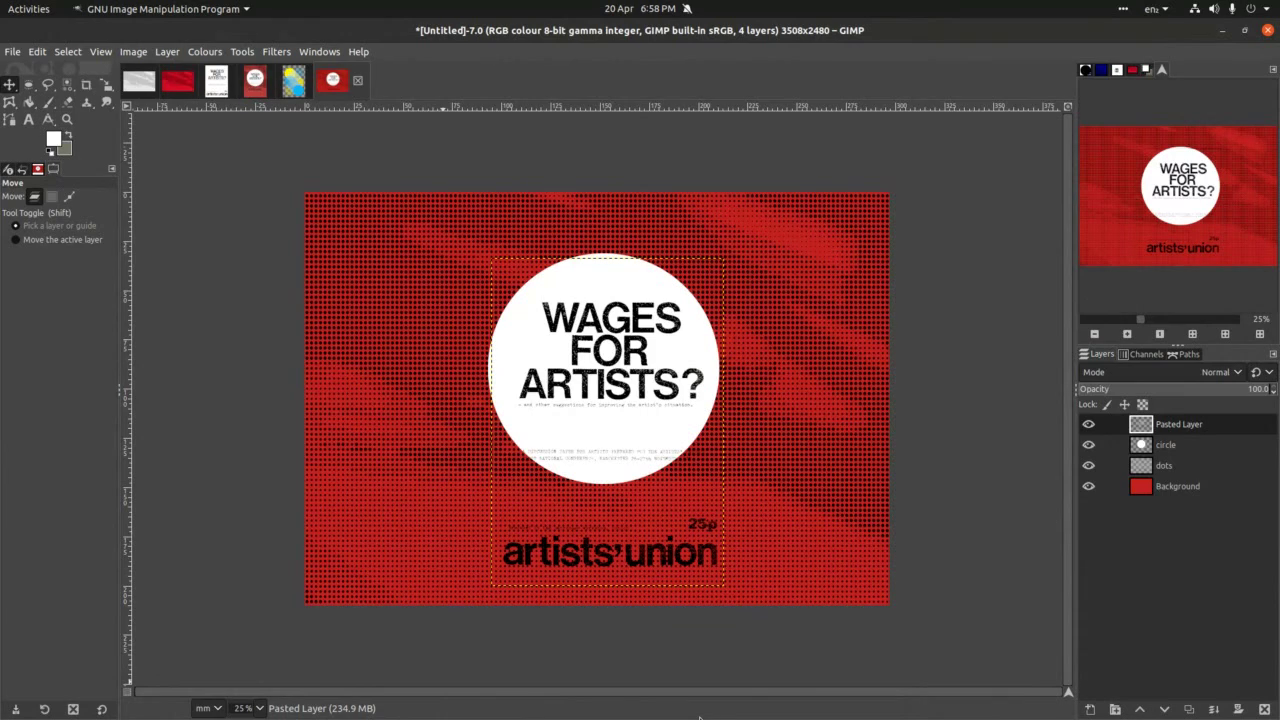The width and height of the screenshot is (1280, 720).
Task: Select the Move tool in the toolbox
Action: 9,85
